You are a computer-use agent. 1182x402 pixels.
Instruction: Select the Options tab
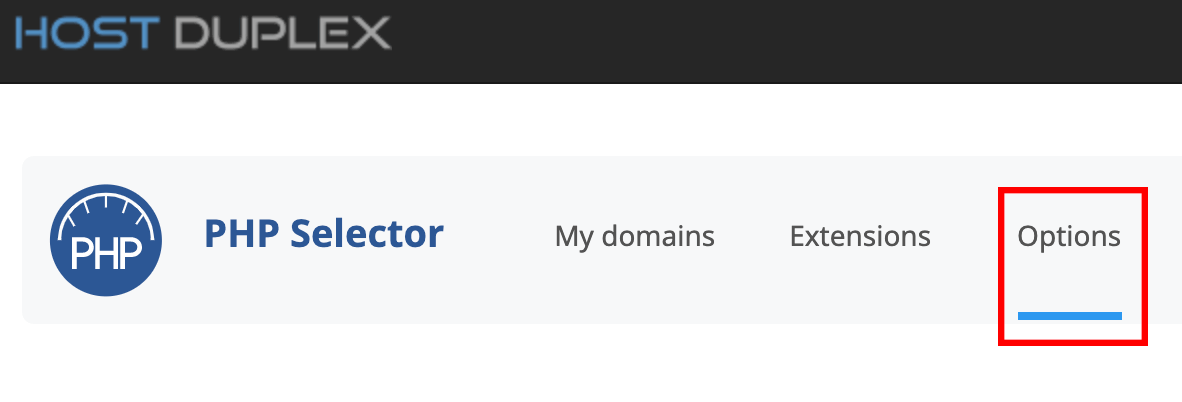click(1069, 237)
